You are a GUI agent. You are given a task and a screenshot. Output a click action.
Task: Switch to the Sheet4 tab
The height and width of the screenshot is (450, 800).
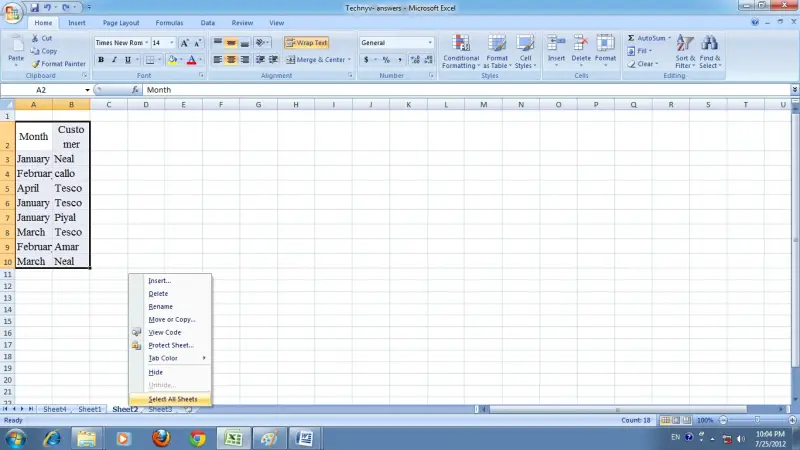(x=54, y=409)
